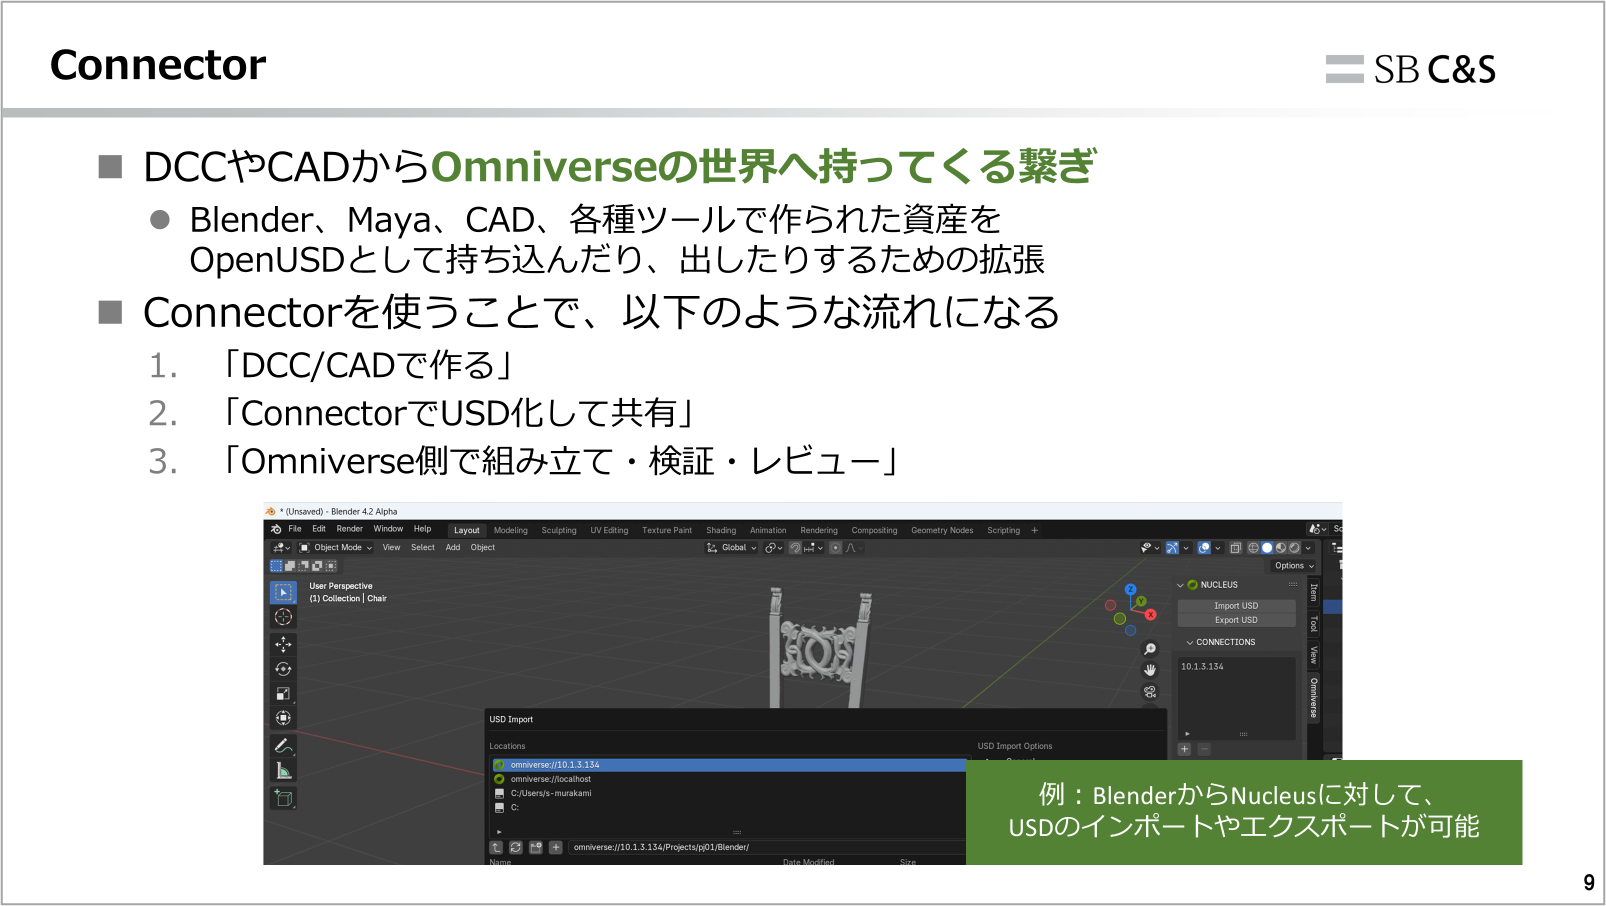
Task: Open the Global transform orientation dropdown
Action: coord(733,547)
